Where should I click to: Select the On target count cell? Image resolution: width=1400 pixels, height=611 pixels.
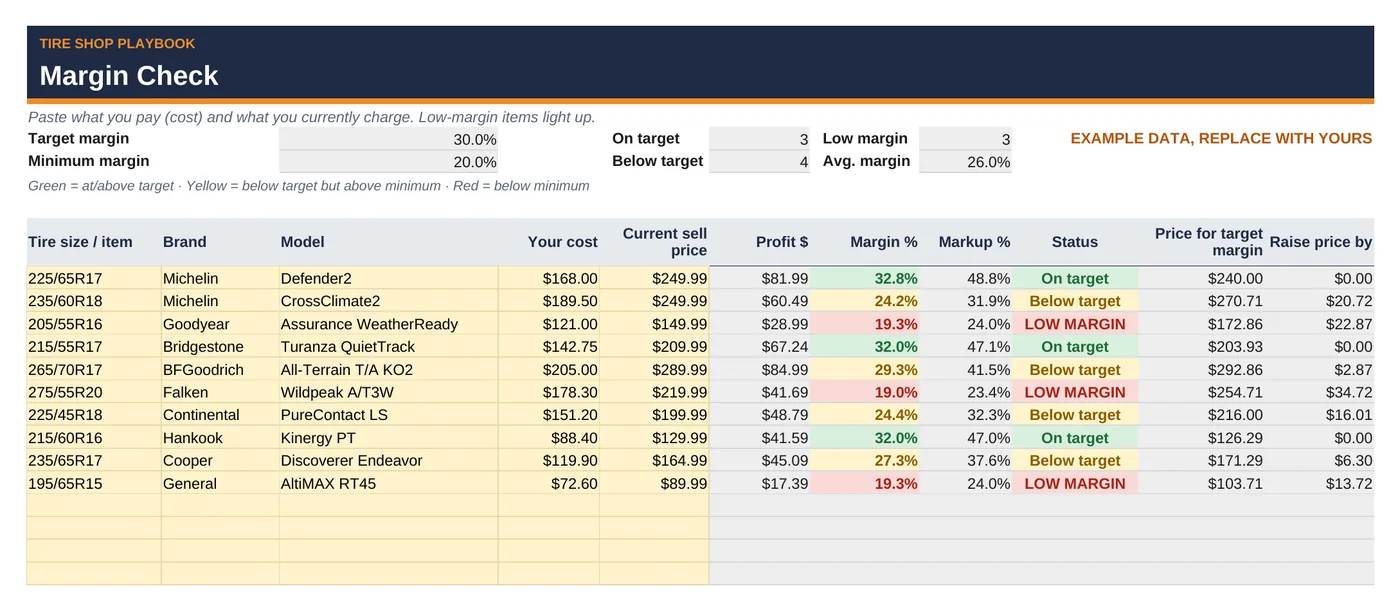click(759, 139)
